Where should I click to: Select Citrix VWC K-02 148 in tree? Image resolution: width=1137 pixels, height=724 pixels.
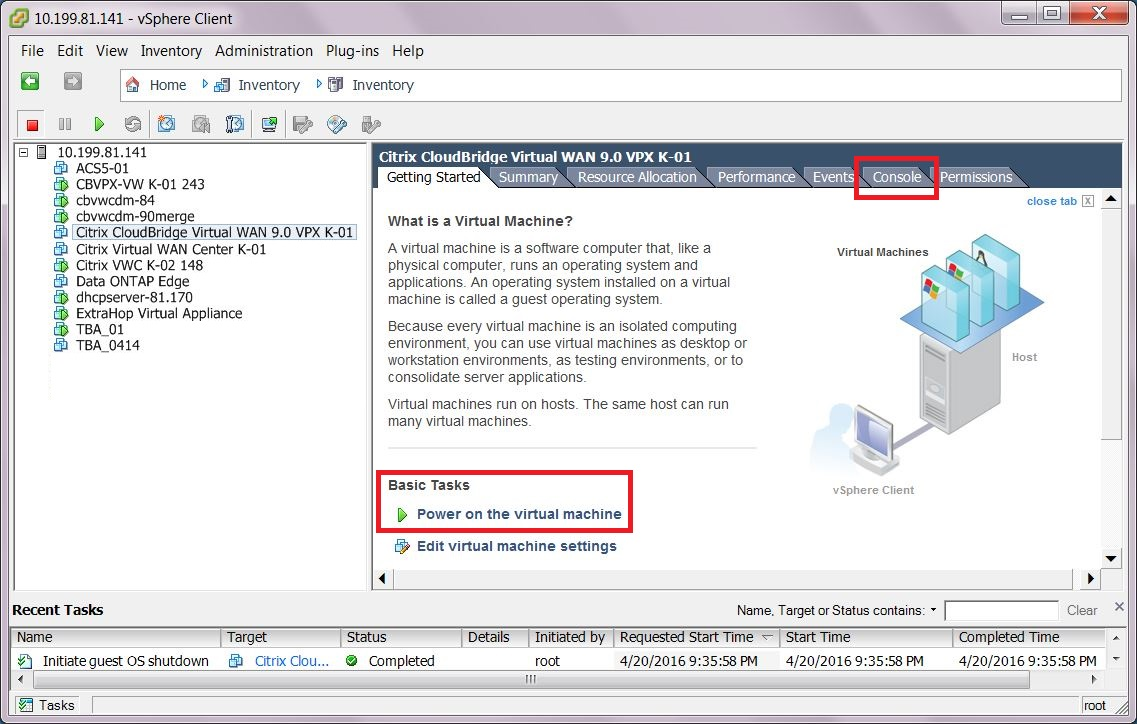pyautogui.click(x=139, y=266)
